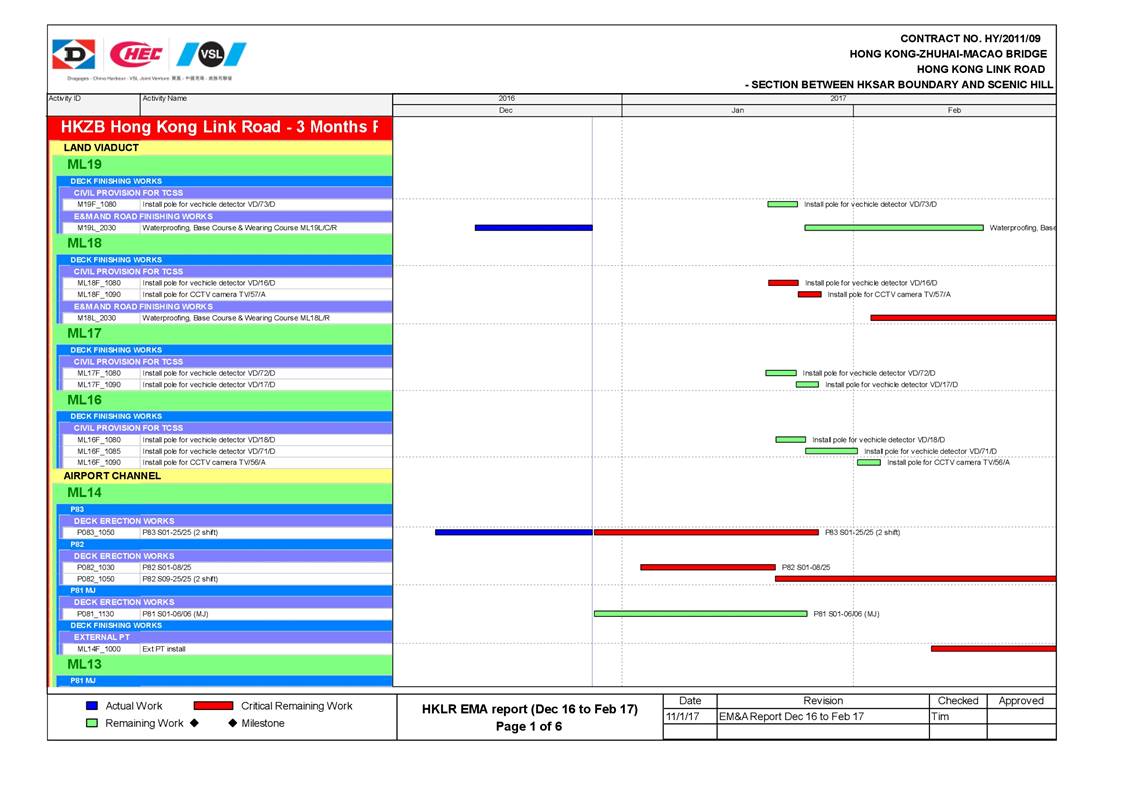1123x793 pixels.
Task: Click the red bar for P82 S09-25/25
Action: (915, 579)
